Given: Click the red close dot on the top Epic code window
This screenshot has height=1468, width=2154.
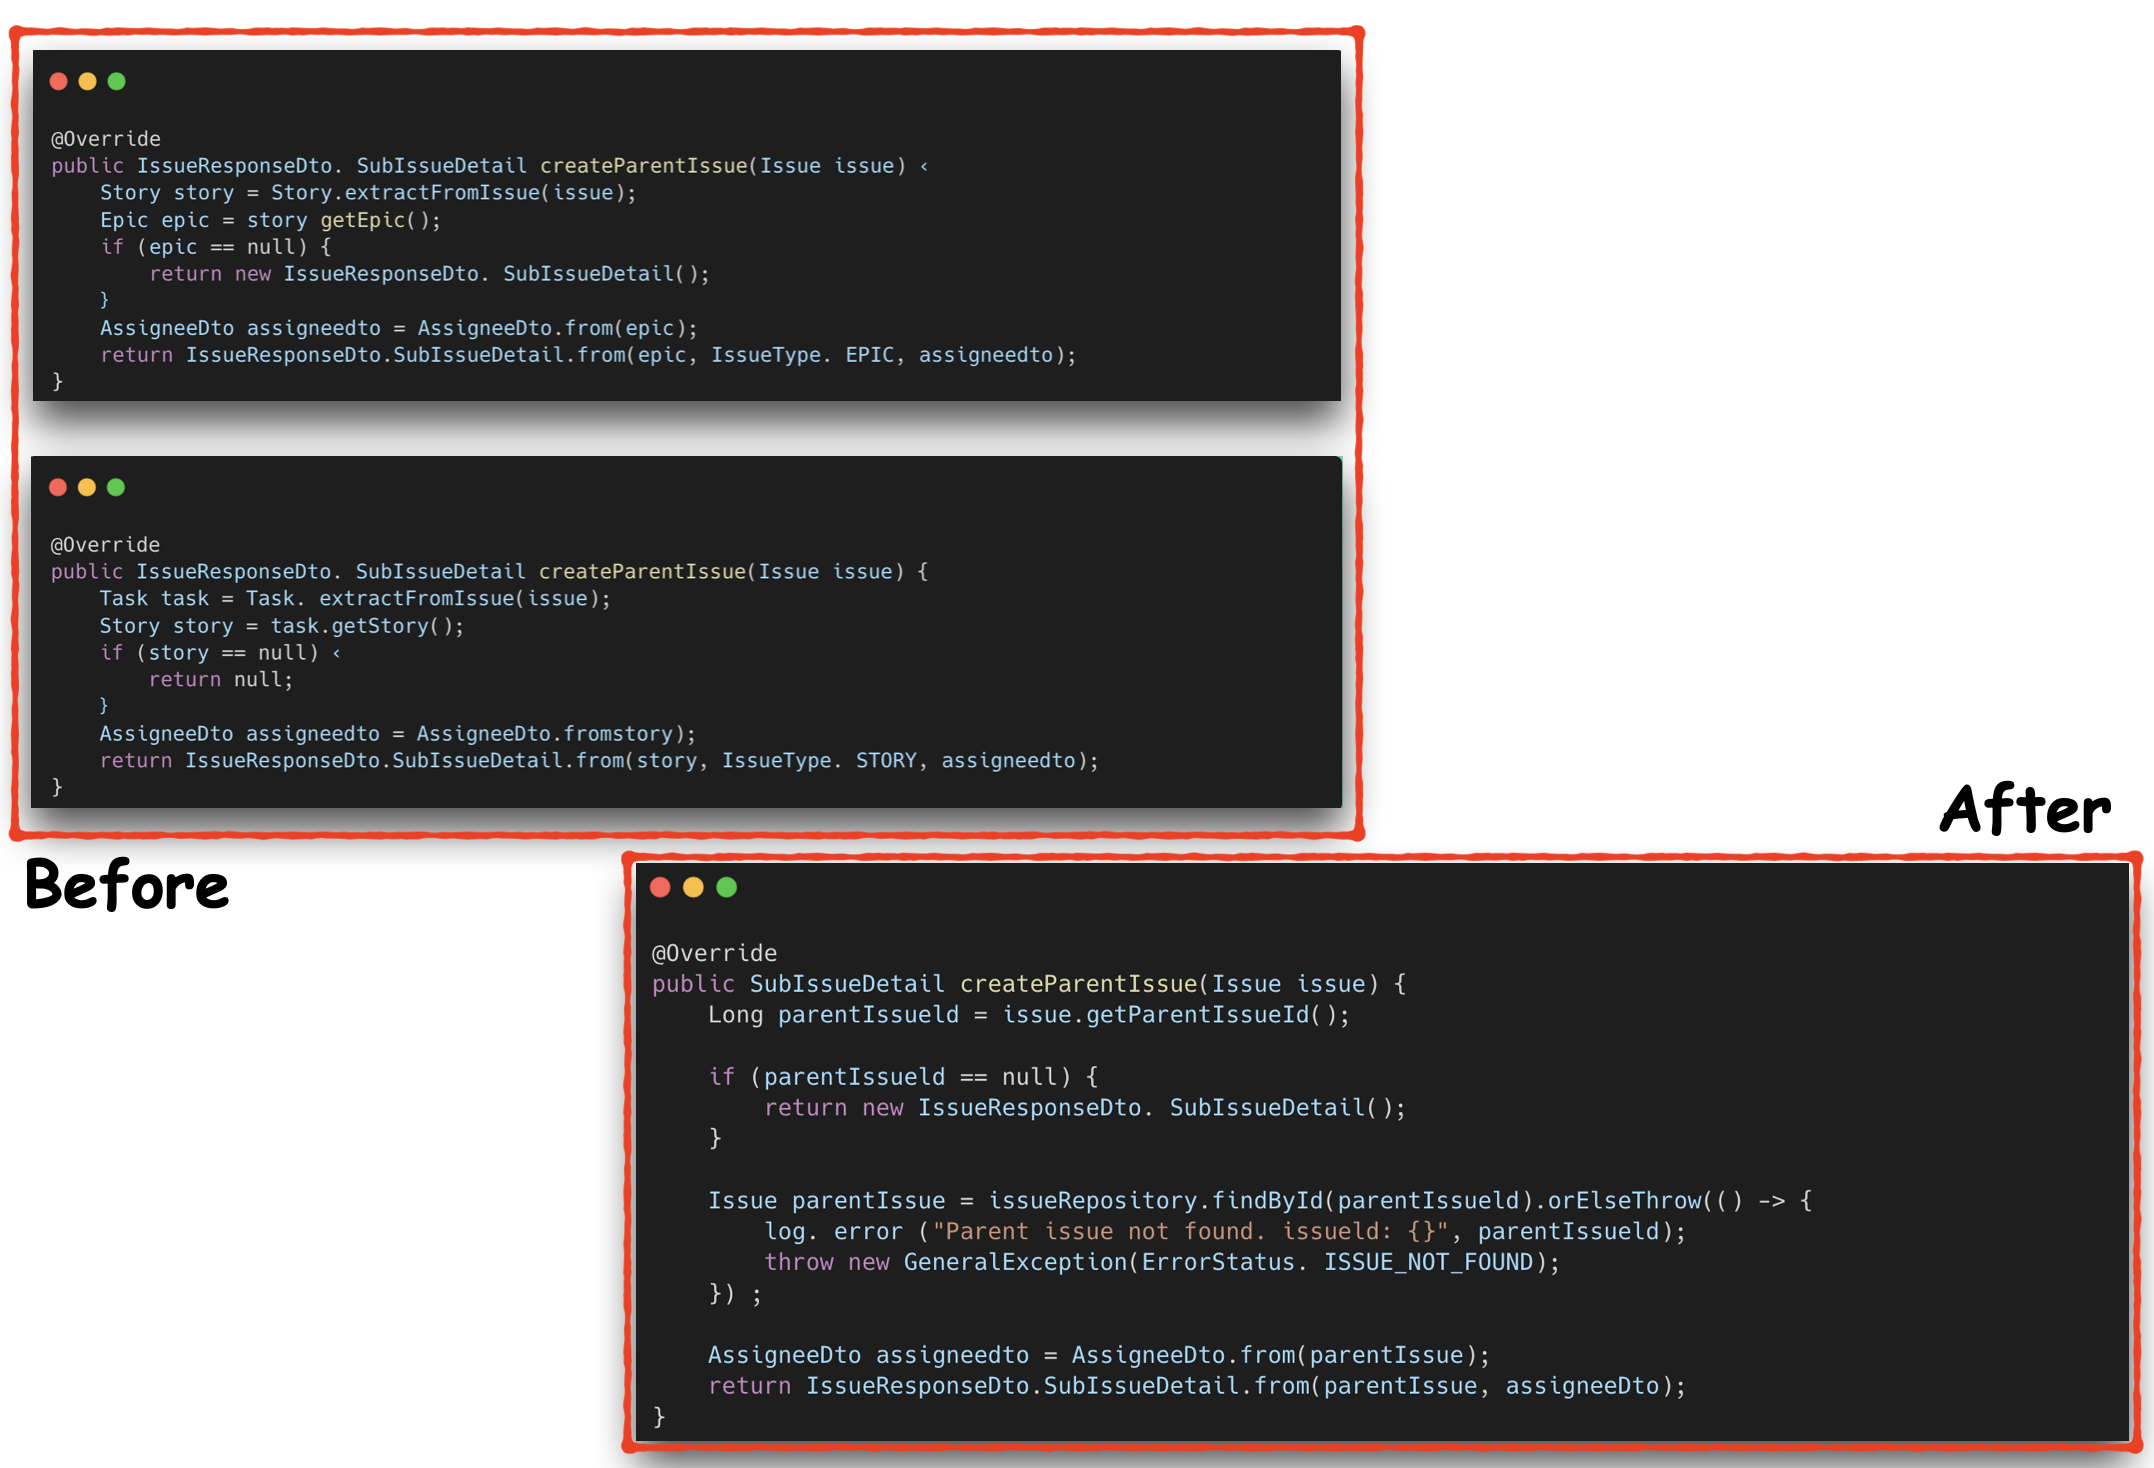Looking at the screenshot, I should click(x=59, y=81).
